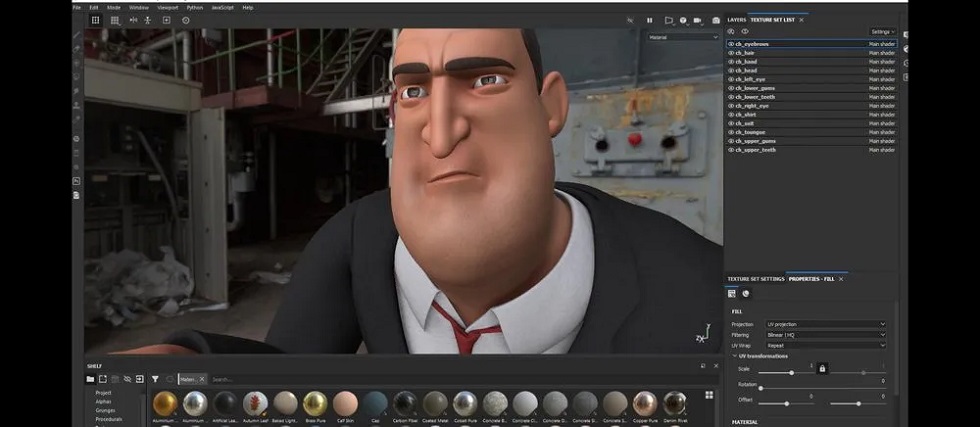Click the shelf grid view icon
Image resolution: width=980 pixels, height=427 pixels.
pyautogui.click(x=709, y=395)
